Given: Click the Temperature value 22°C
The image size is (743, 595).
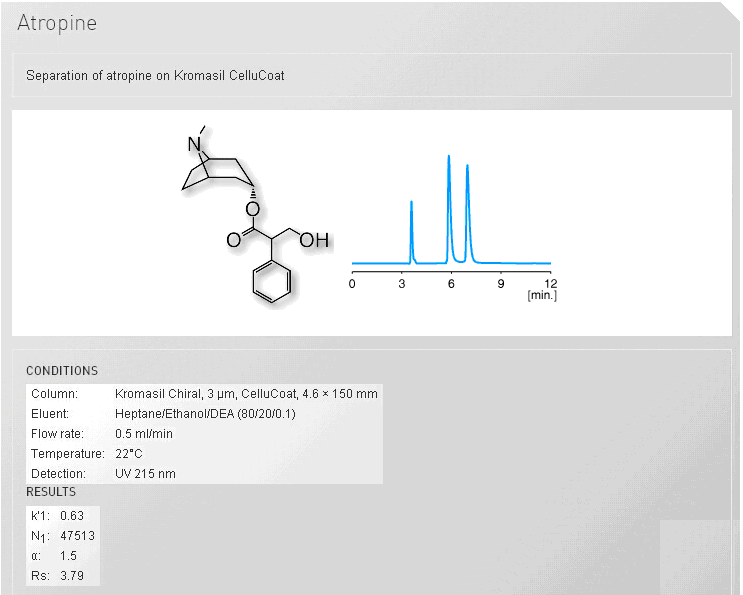Looking at the screenshot, I should coord(131,454).
